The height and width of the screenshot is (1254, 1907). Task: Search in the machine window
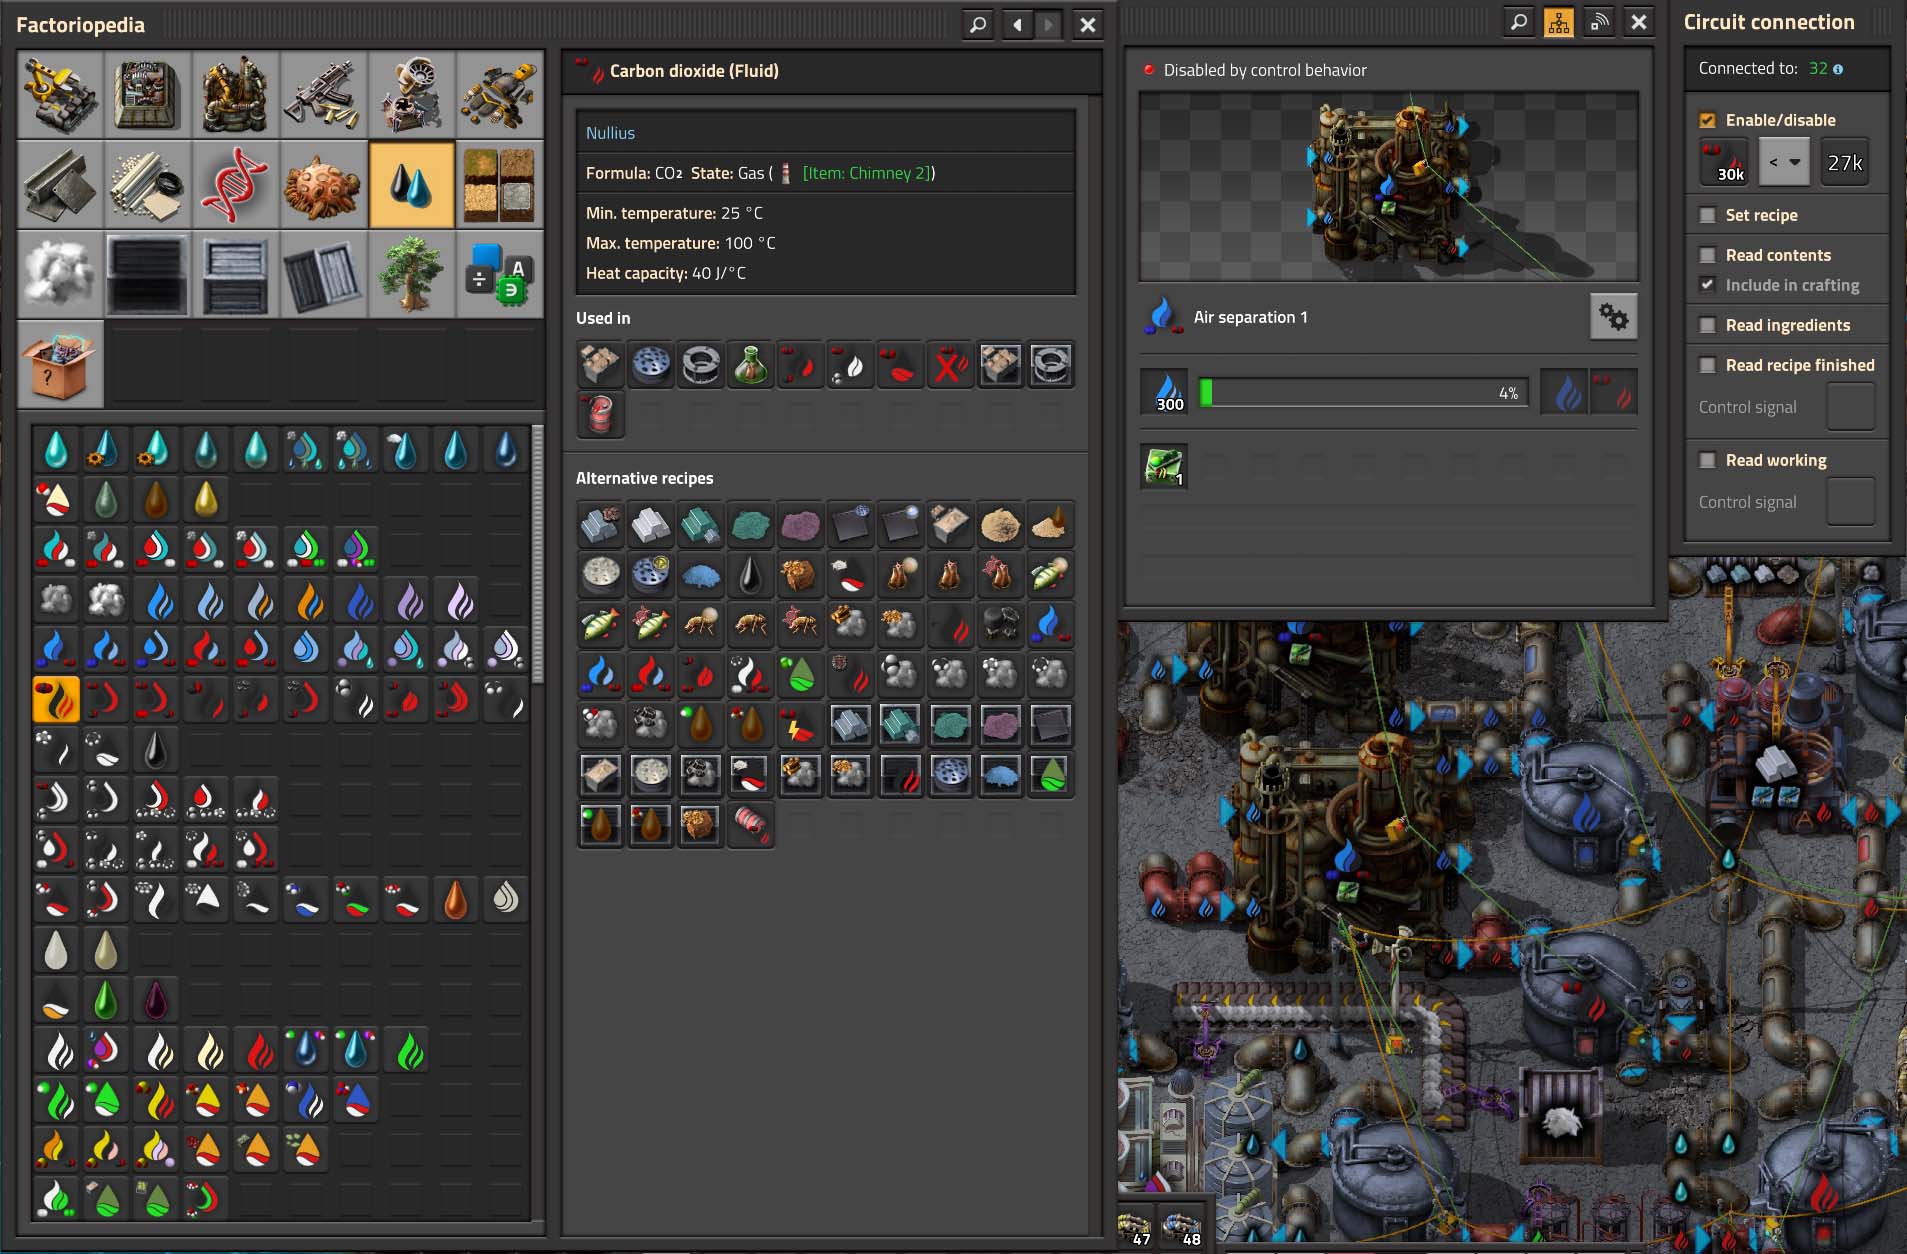[1519, 22]
